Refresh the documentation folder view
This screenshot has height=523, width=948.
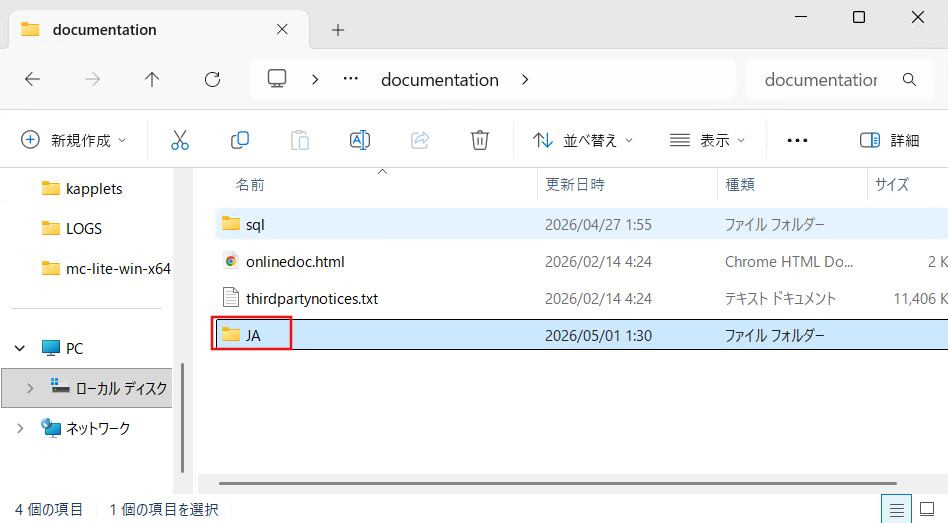point(212,79)
